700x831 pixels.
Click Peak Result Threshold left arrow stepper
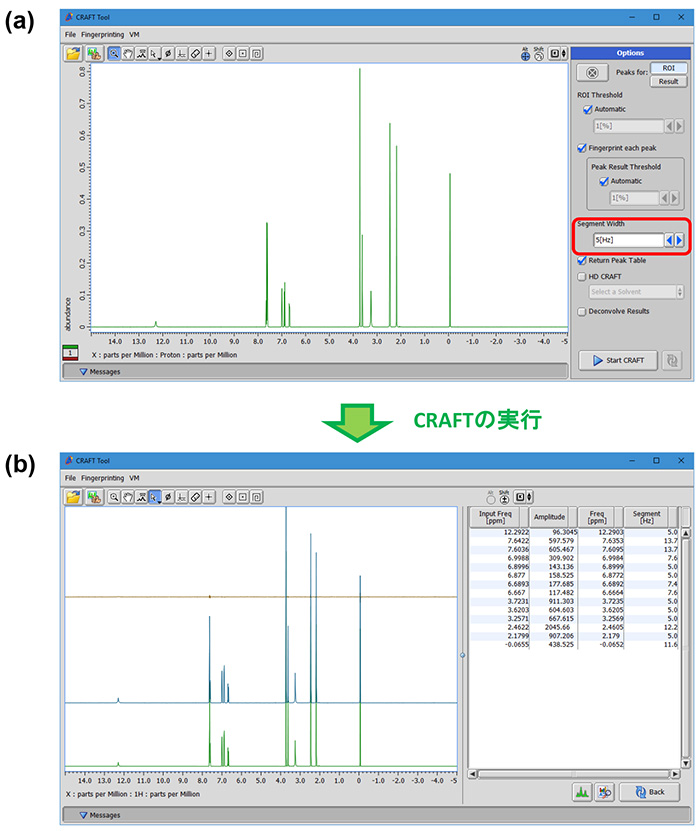[x=664, y=198]
